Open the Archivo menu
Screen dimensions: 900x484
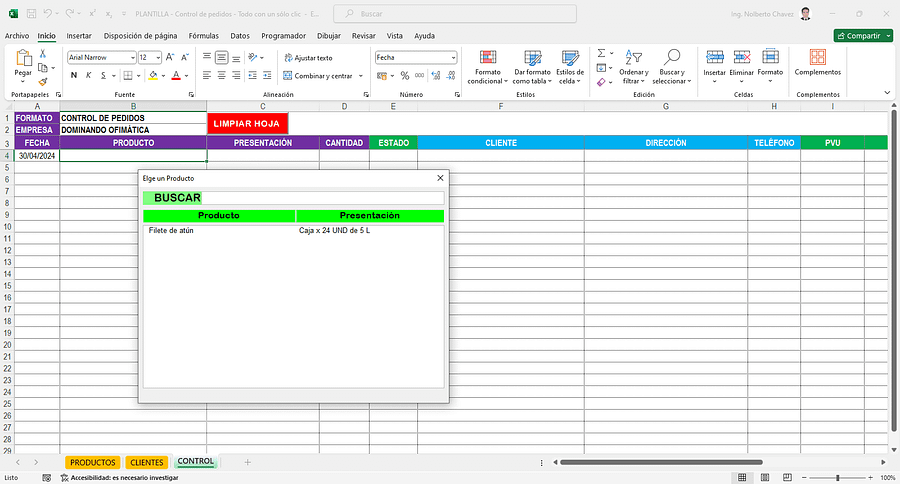[17, 36]
